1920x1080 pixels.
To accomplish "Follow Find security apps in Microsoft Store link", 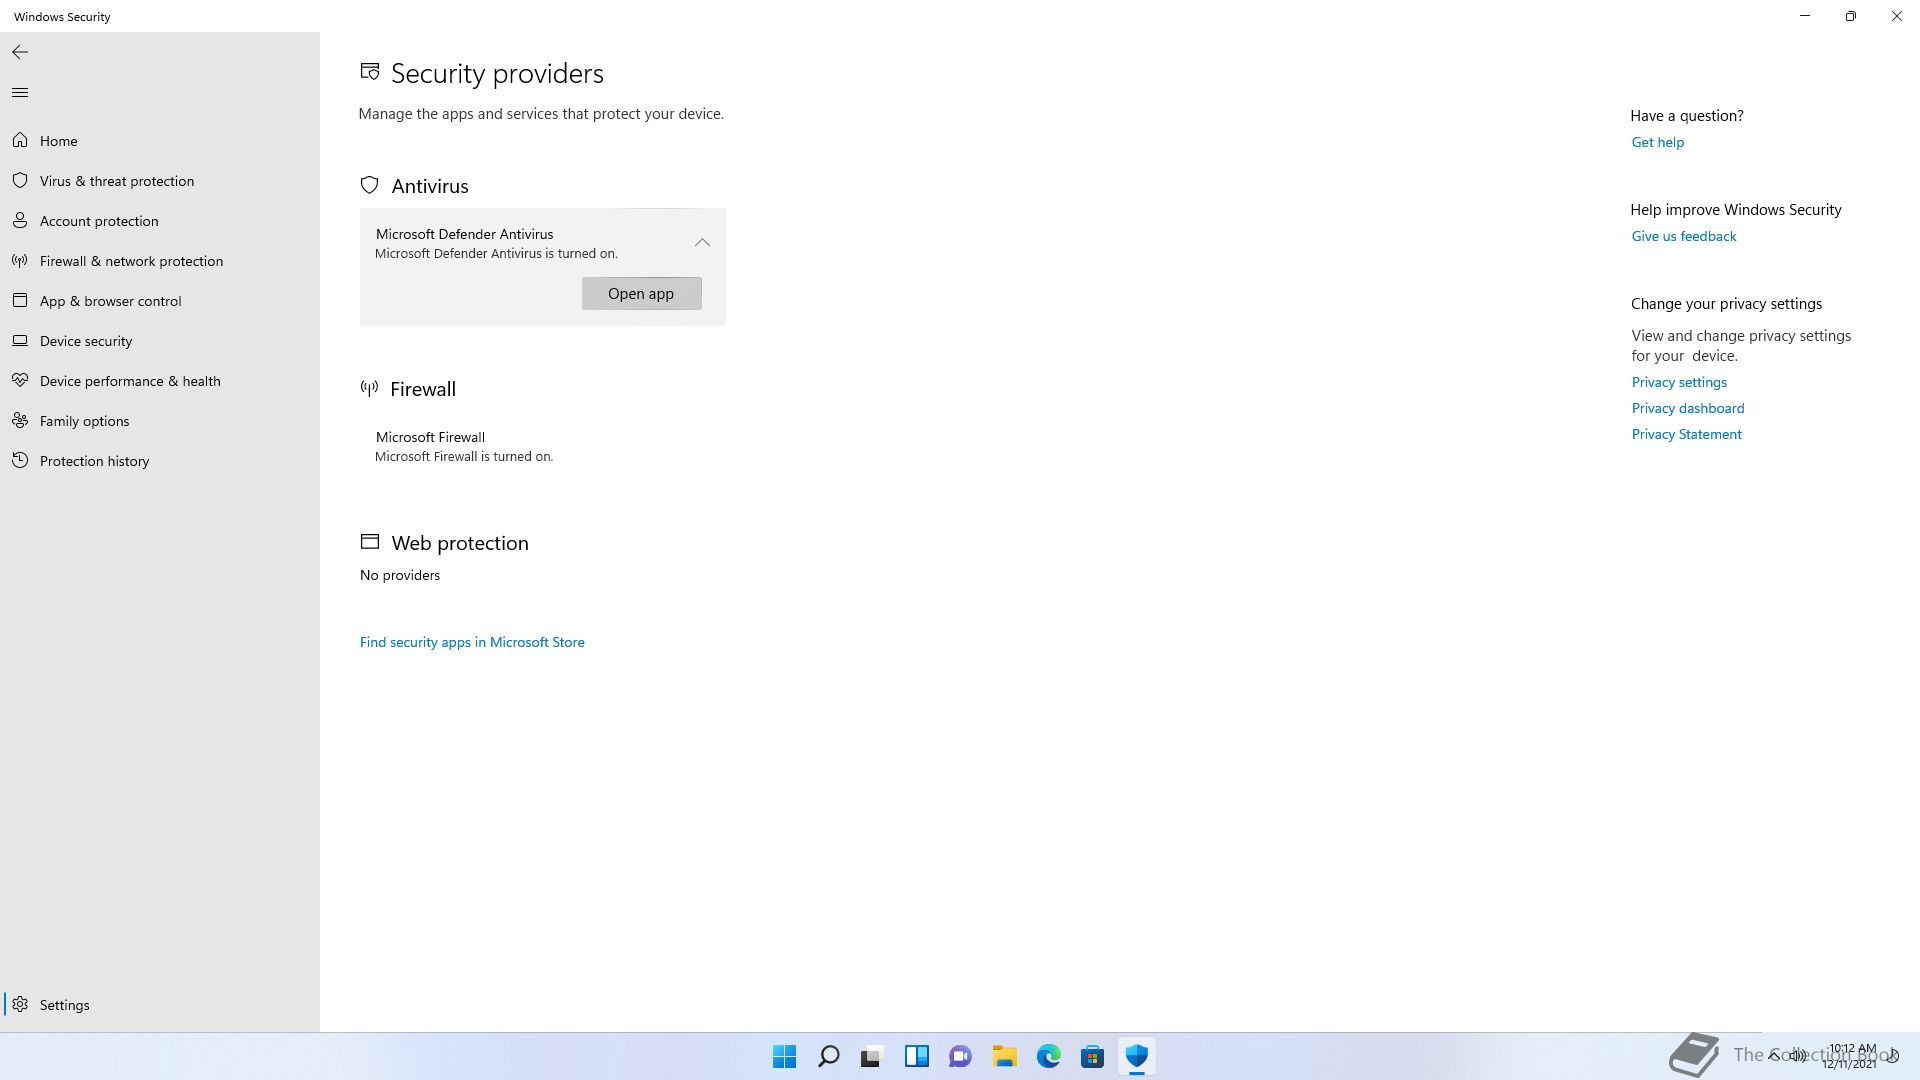I will (x=472, y=642).
